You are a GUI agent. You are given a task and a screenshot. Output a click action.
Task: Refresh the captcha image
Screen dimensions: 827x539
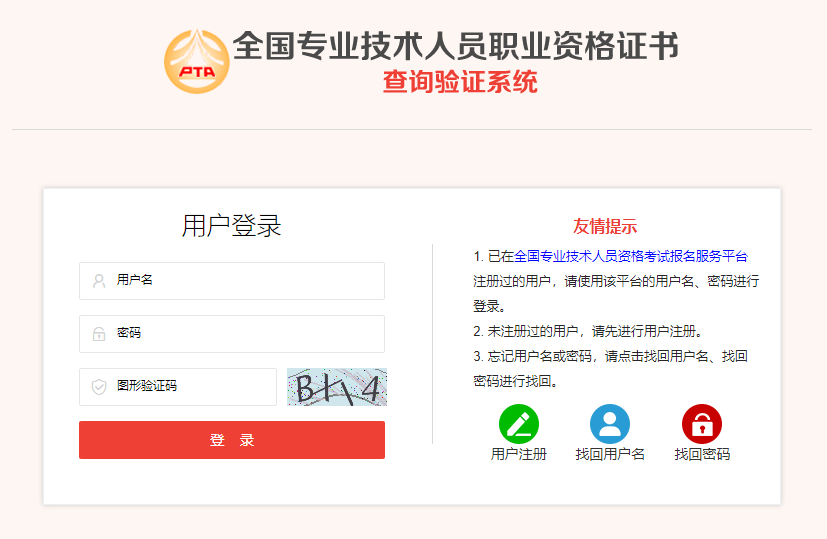(x=336, y=387)
